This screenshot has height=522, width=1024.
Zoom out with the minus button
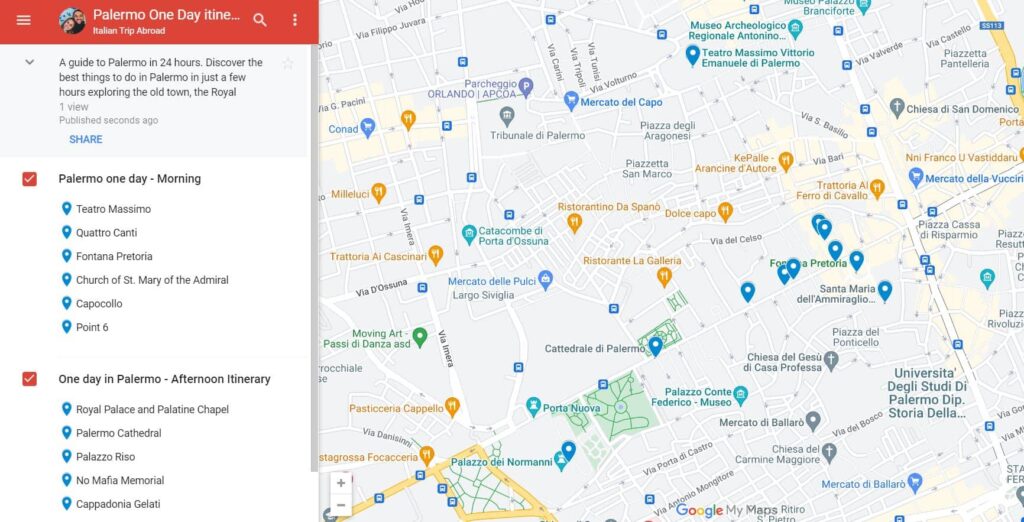click(x=341, y=505)
